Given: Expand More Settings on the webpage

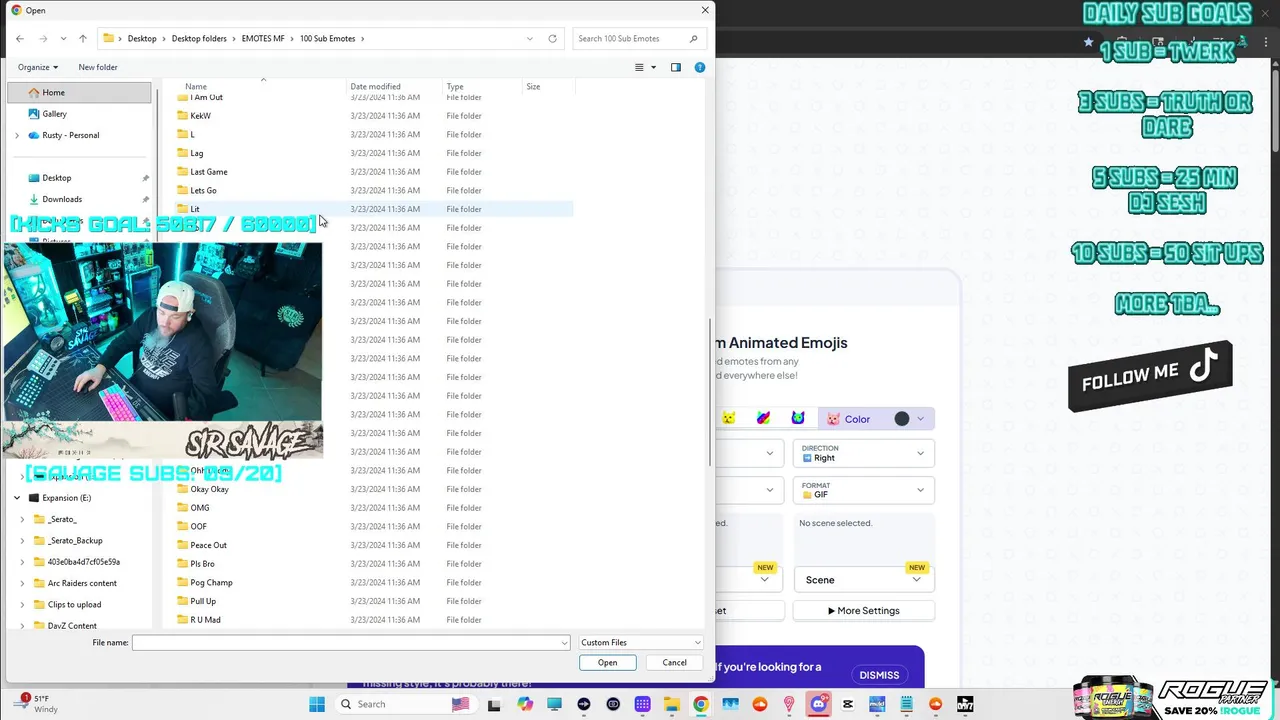Looking at the screenshot, I should click(864, 611).
